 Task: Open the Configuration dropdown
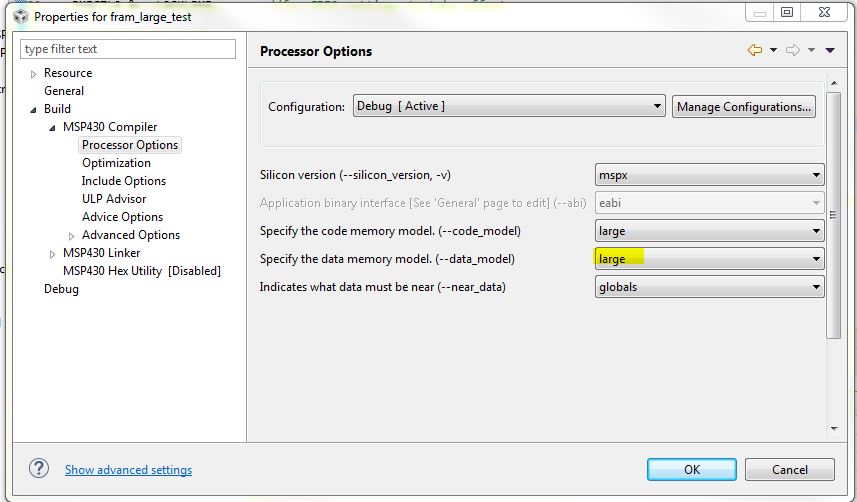(x=508, y=106)
